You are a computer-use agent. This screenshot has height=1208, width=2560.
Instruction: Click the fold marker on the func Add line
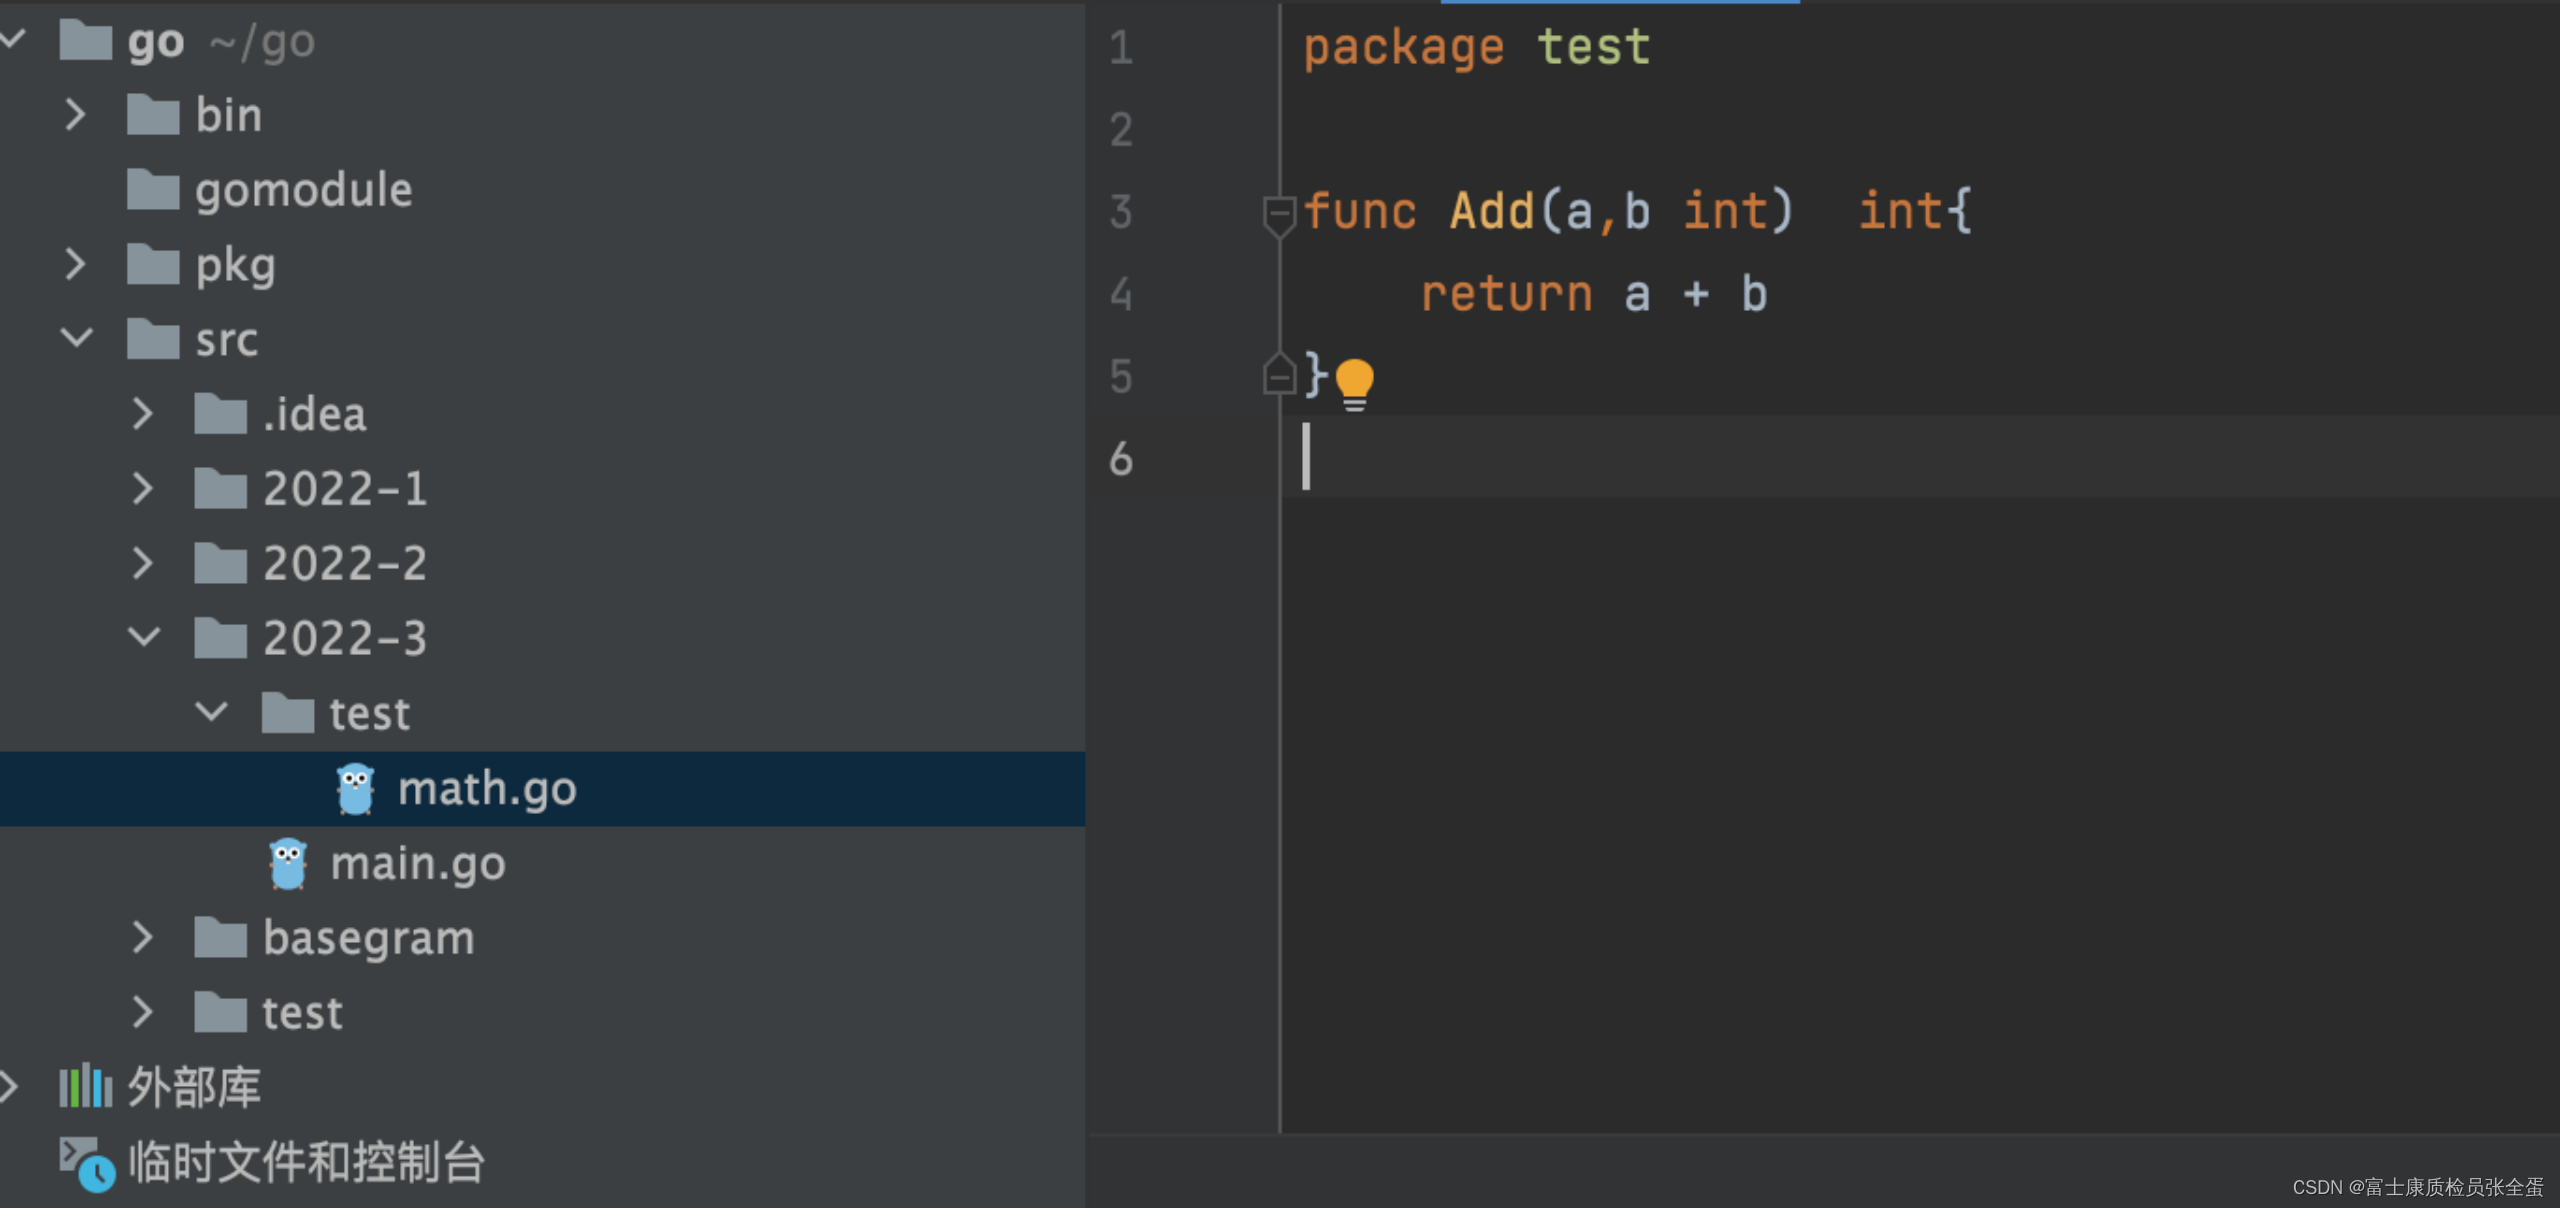[x=1278, y=215]
